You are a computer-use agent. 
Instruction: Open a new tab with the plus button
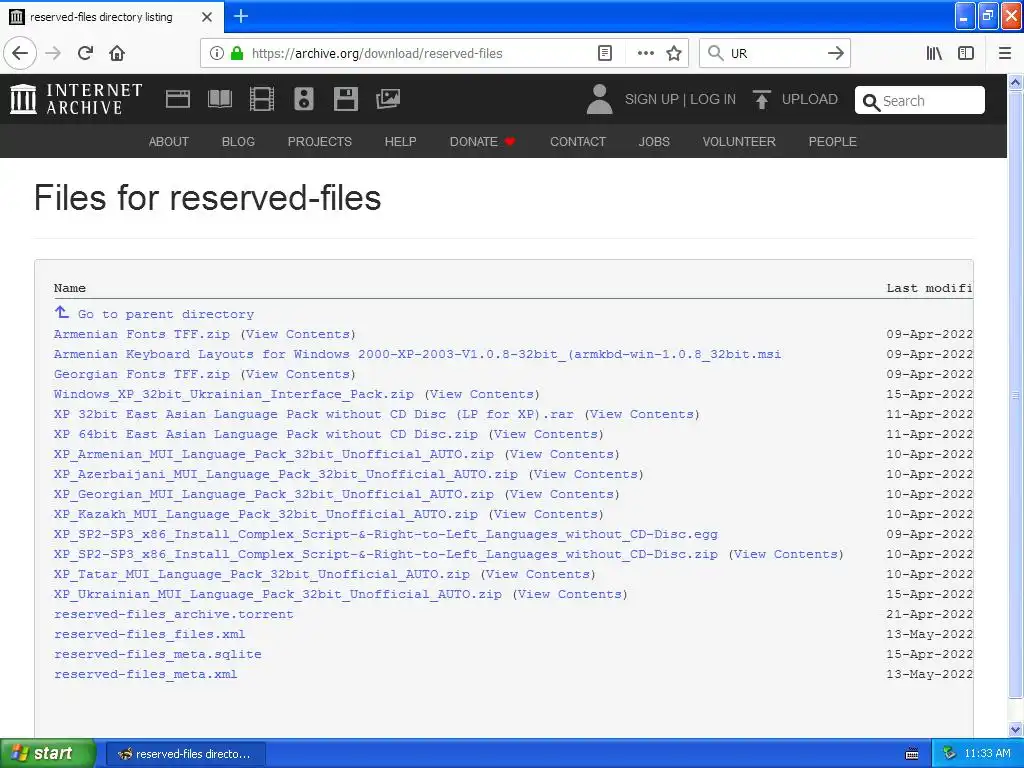[x=241, y=16]
